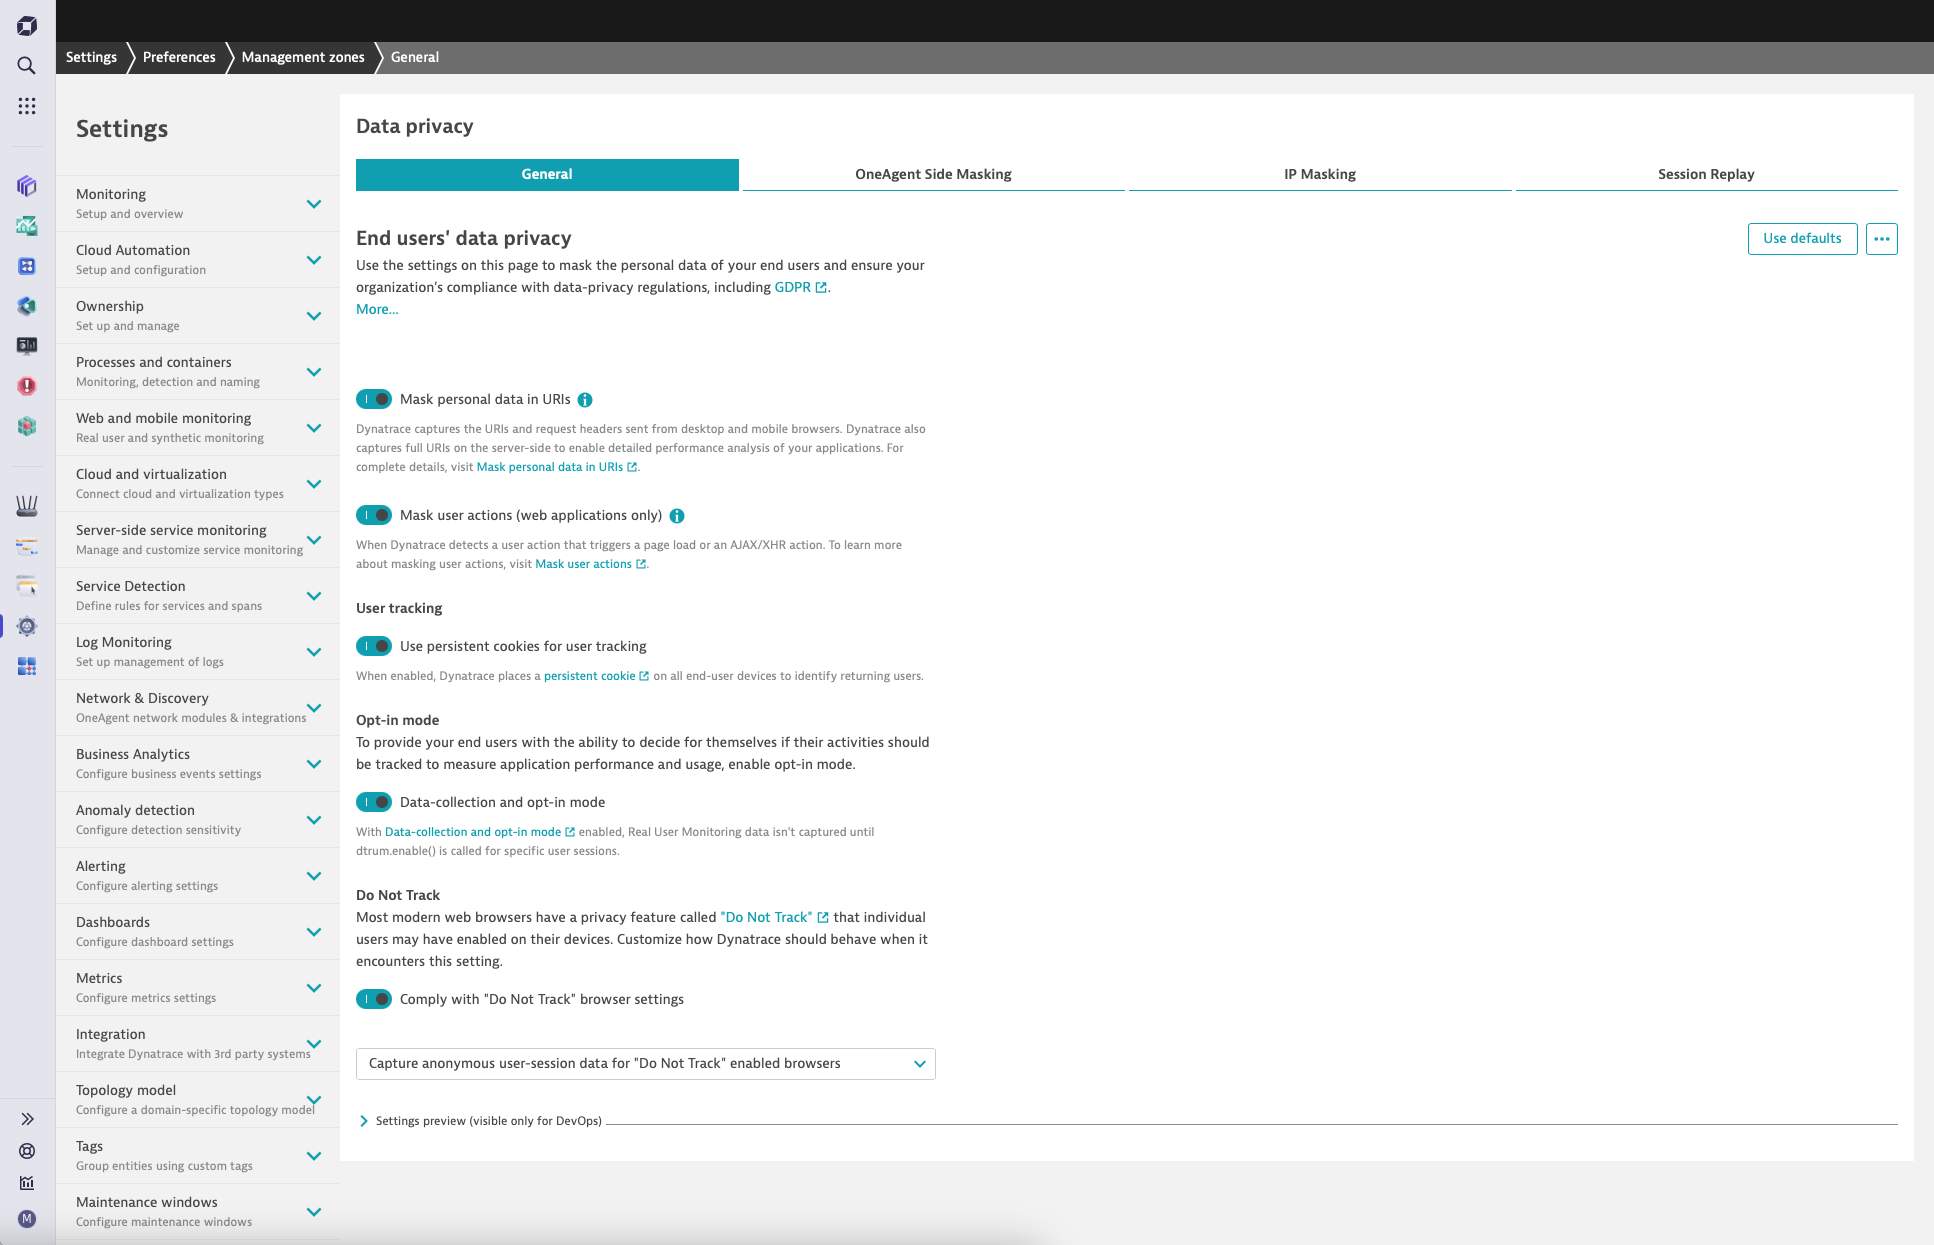
Task: Disable Comply with Do Not Track setting
Action: 373,999
